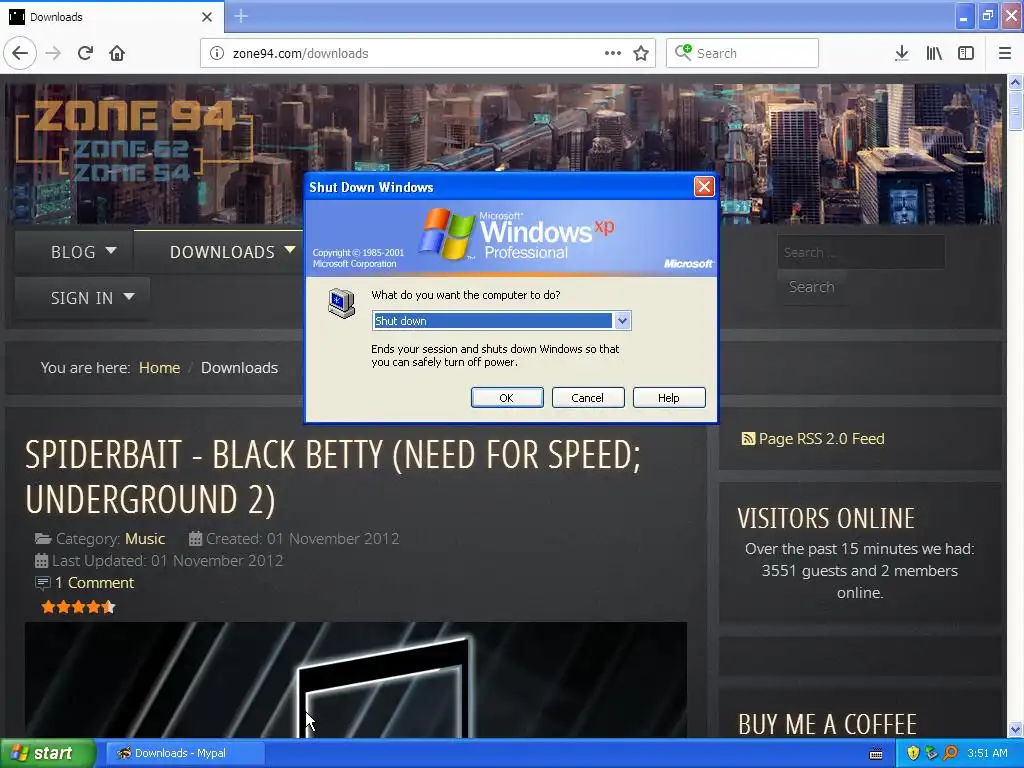The image size is (1024, 768).
Task: Open the Shut down action dropdown
Action: (622, 321)
